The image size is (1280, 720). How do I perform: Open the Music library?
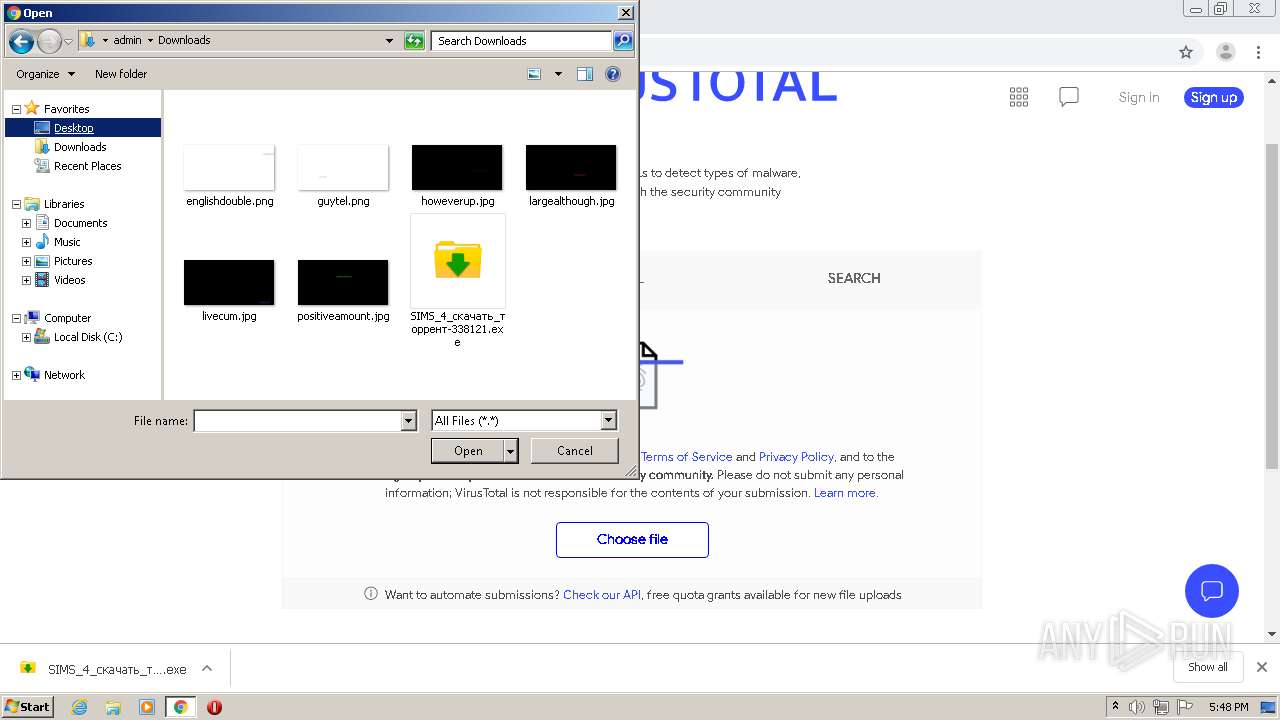[67, 242]
